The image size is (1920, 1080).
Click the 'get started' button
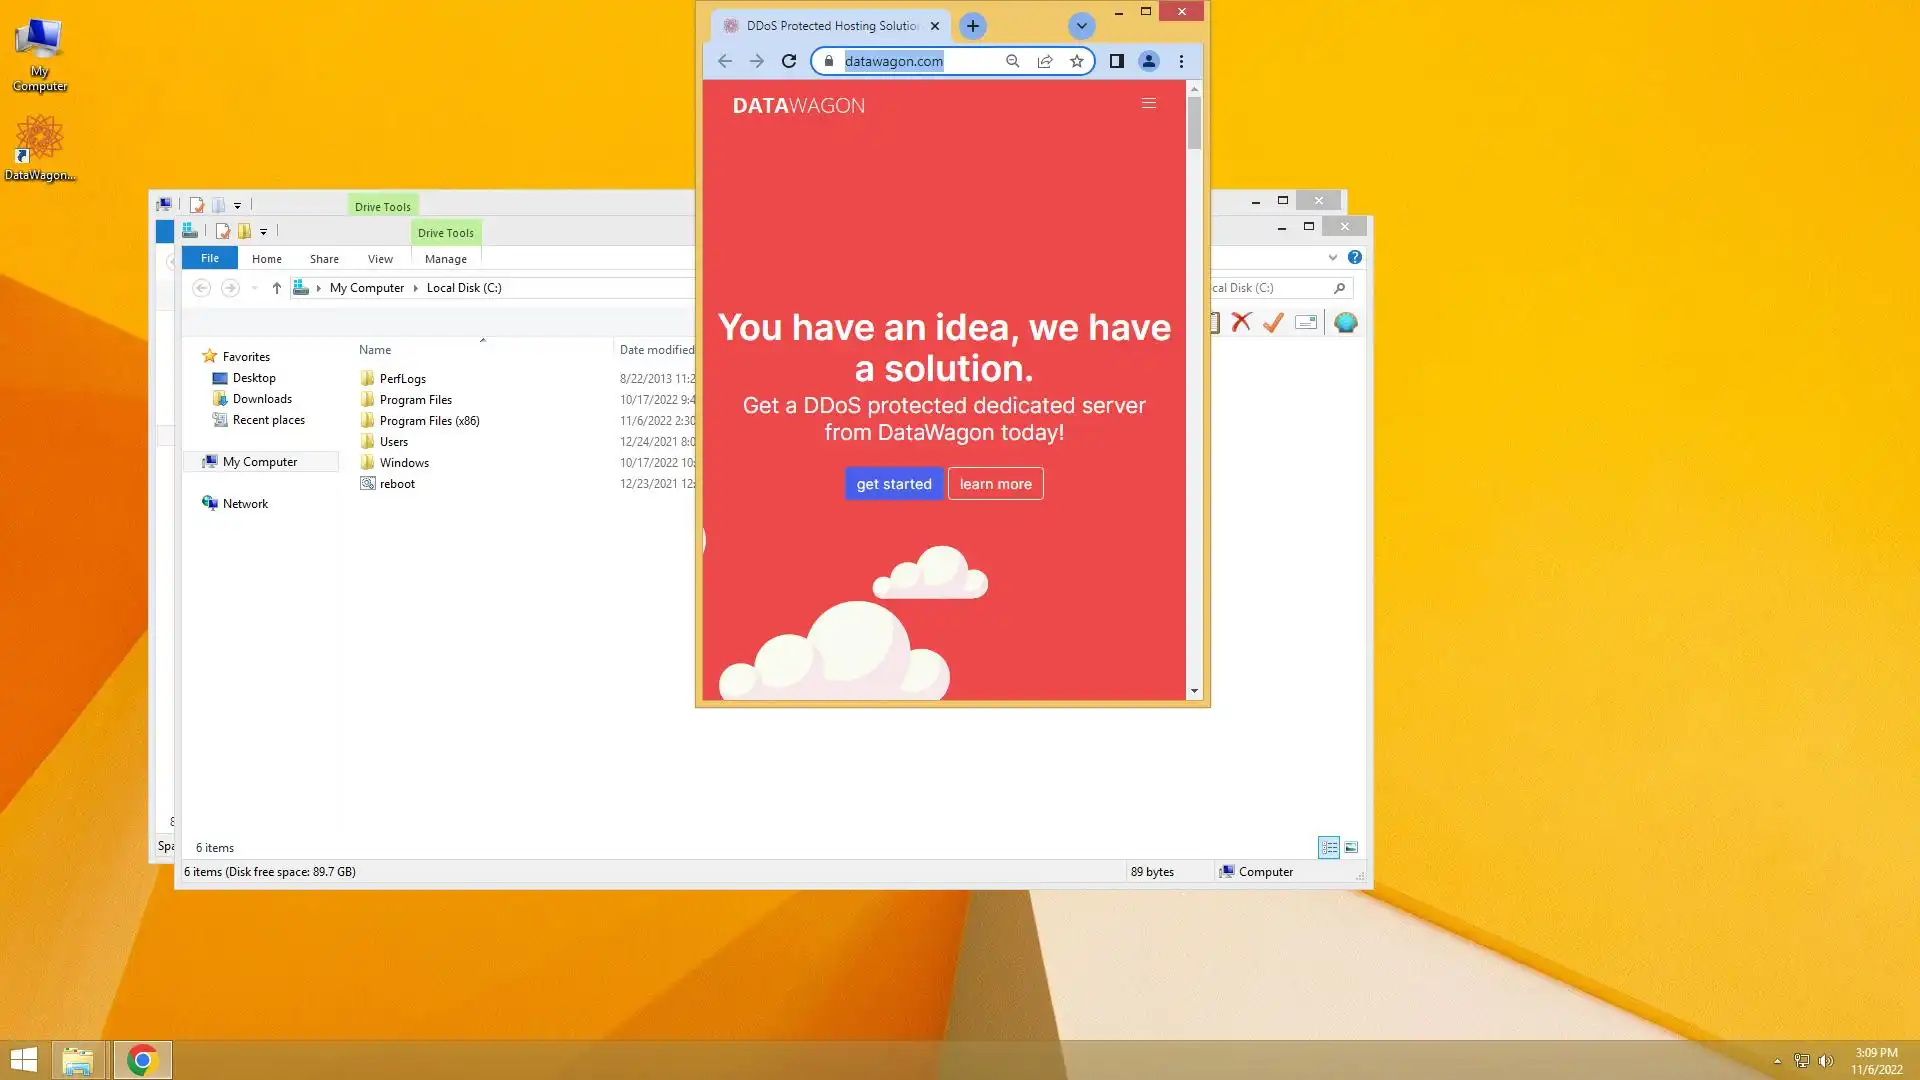(x=893, y=484)
